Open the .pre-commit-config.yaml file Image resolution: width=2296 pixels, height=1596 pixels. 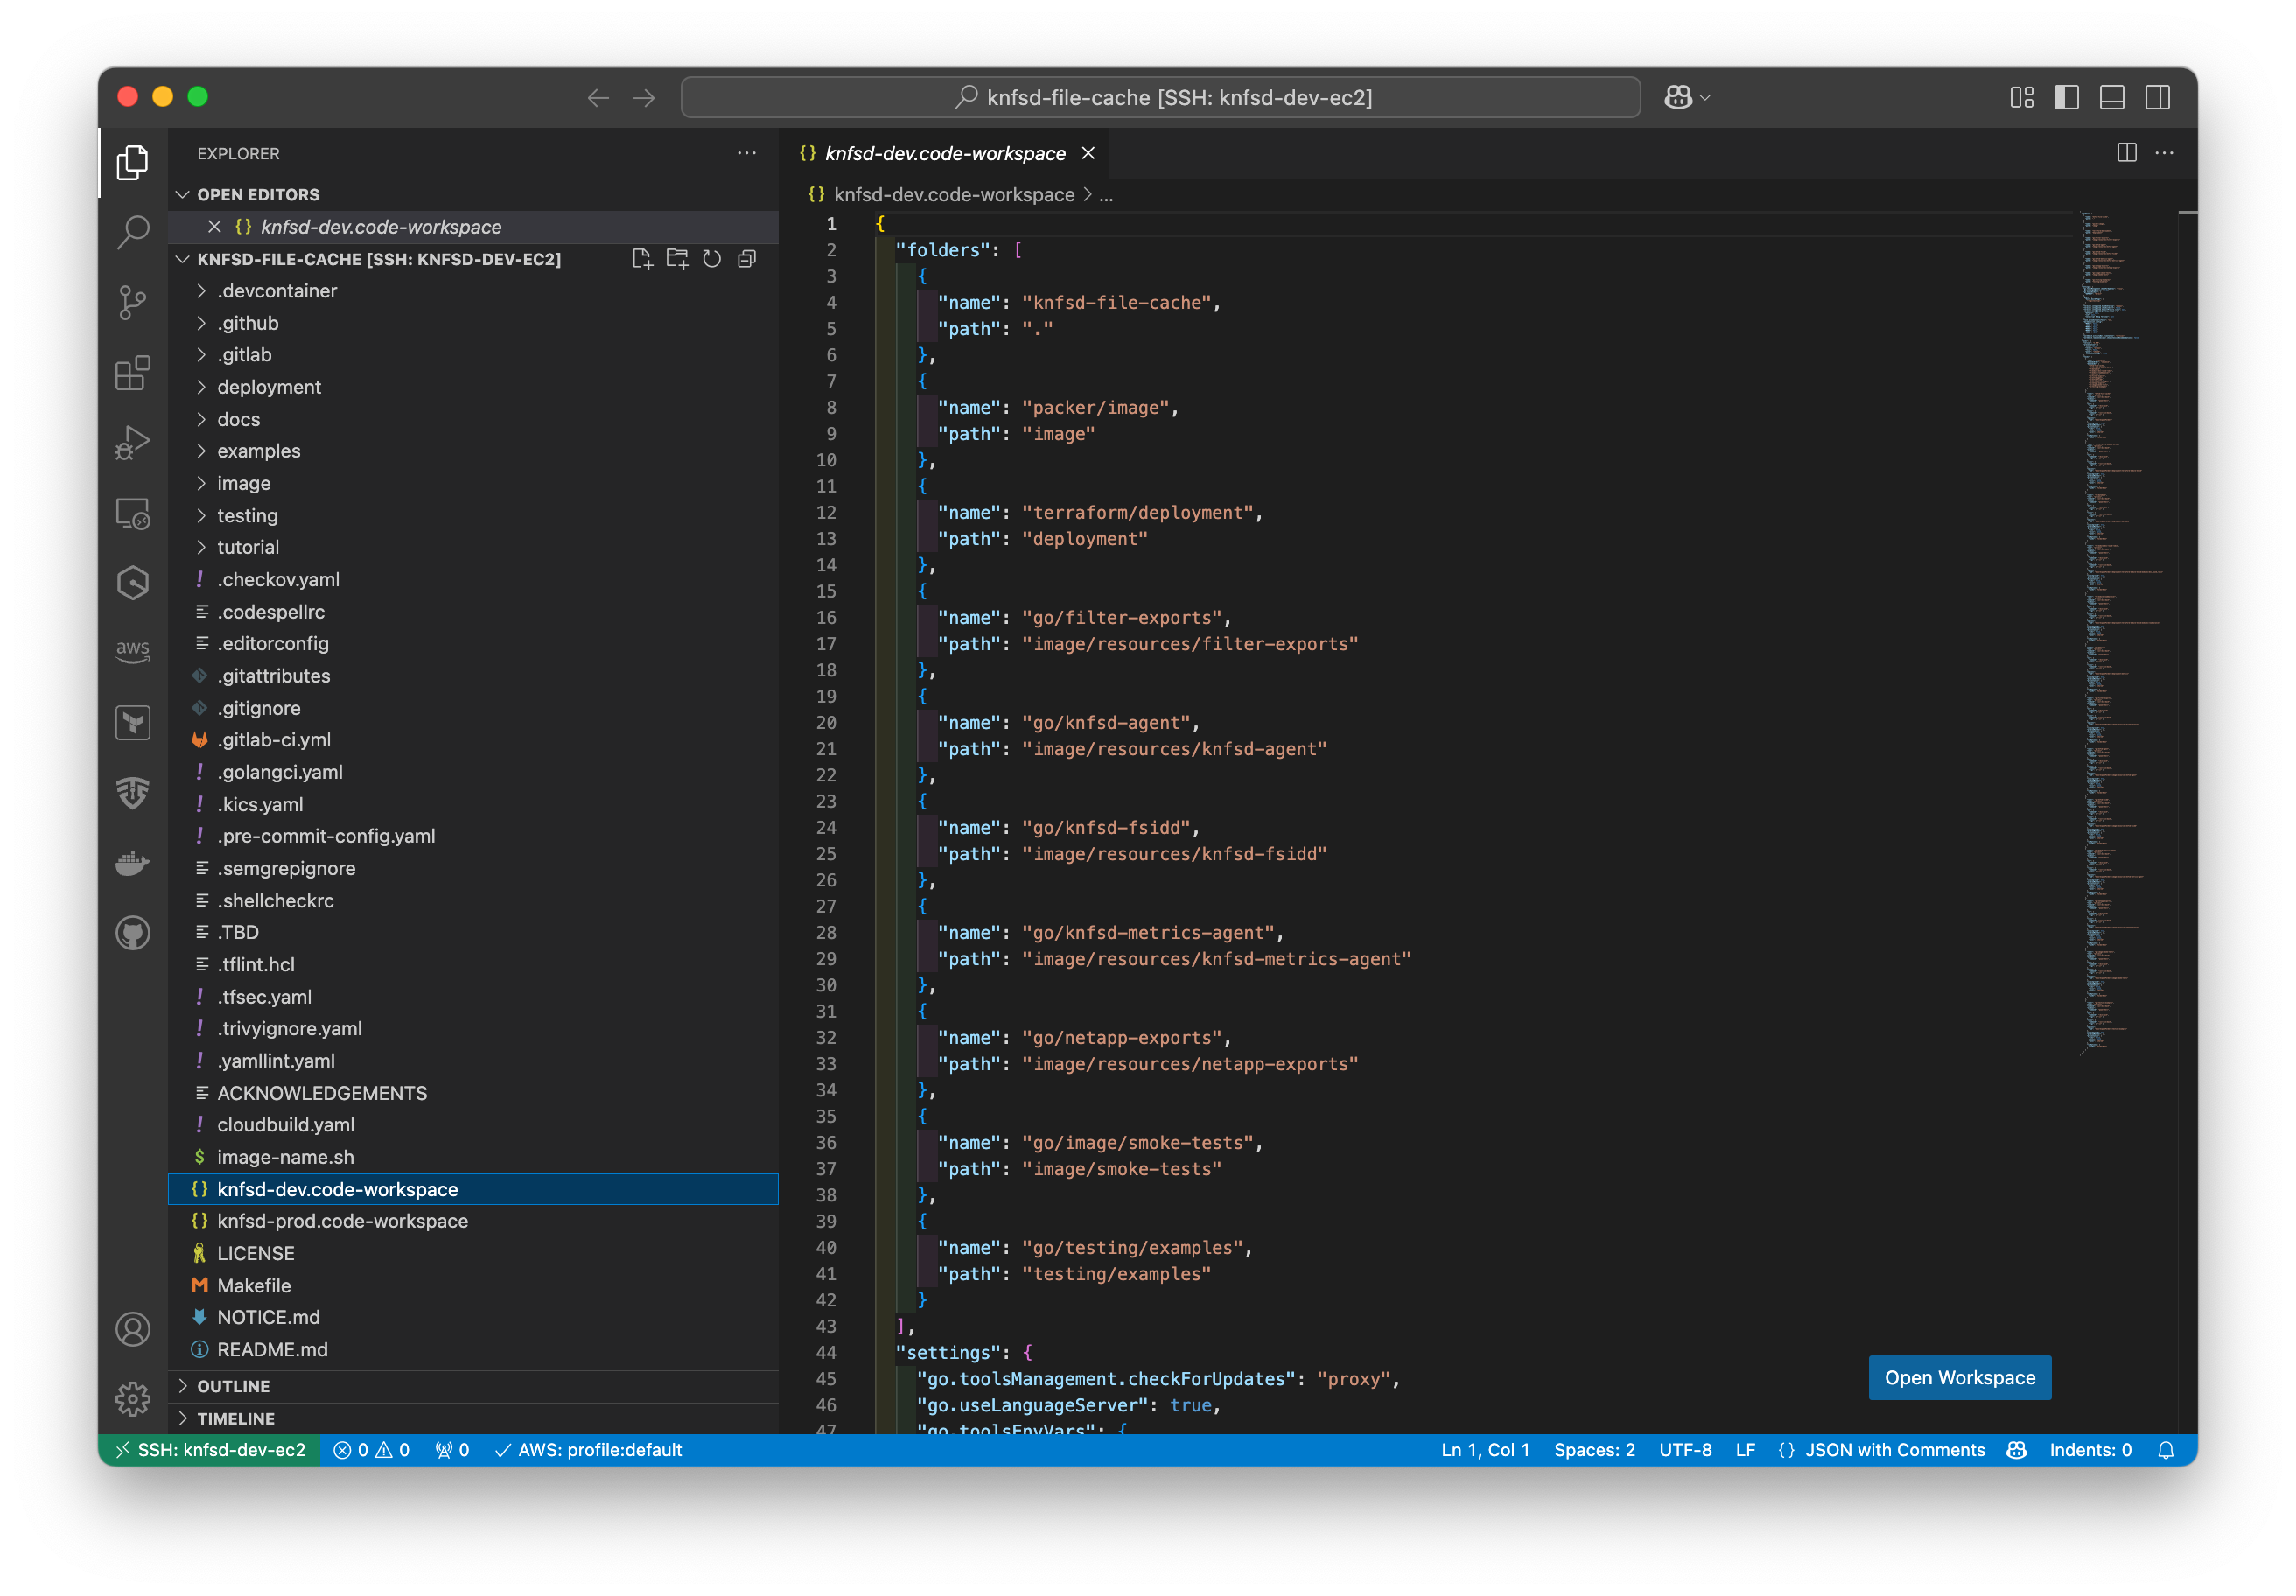(474, 836)
